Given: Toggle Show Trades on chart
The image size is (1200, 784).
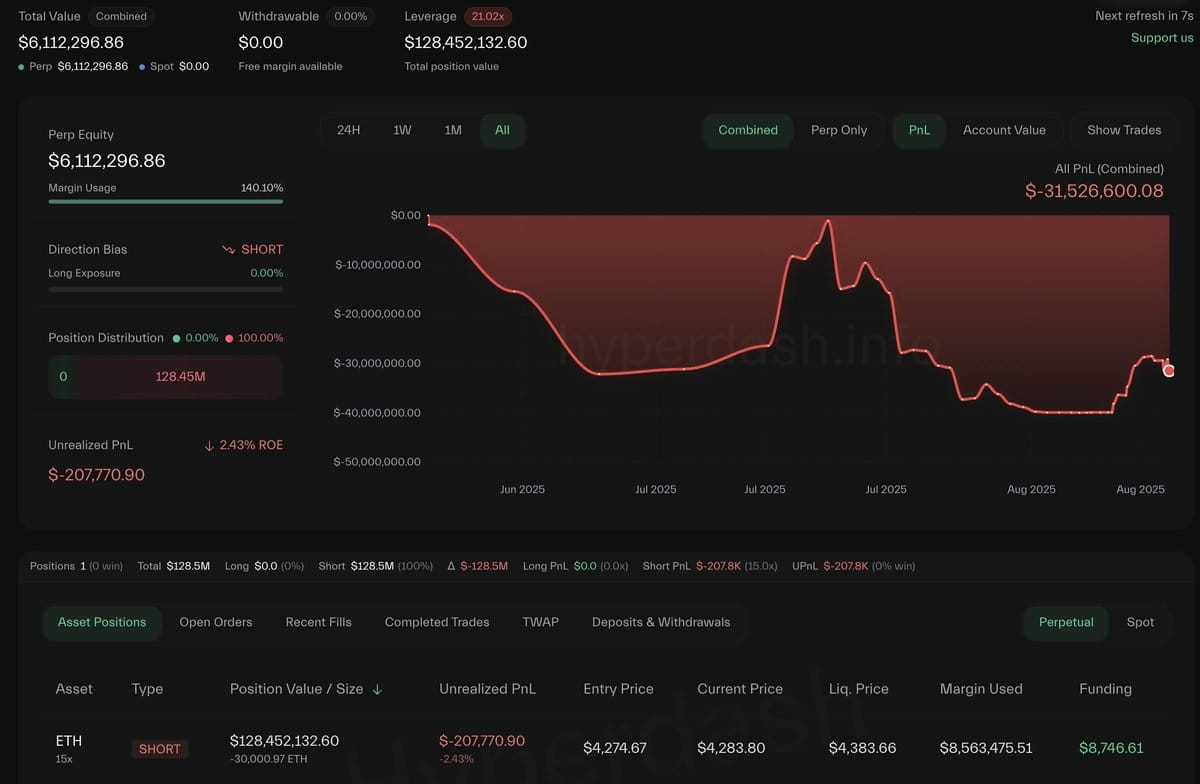Looking at the screenshot, I should click(1124, 130).
